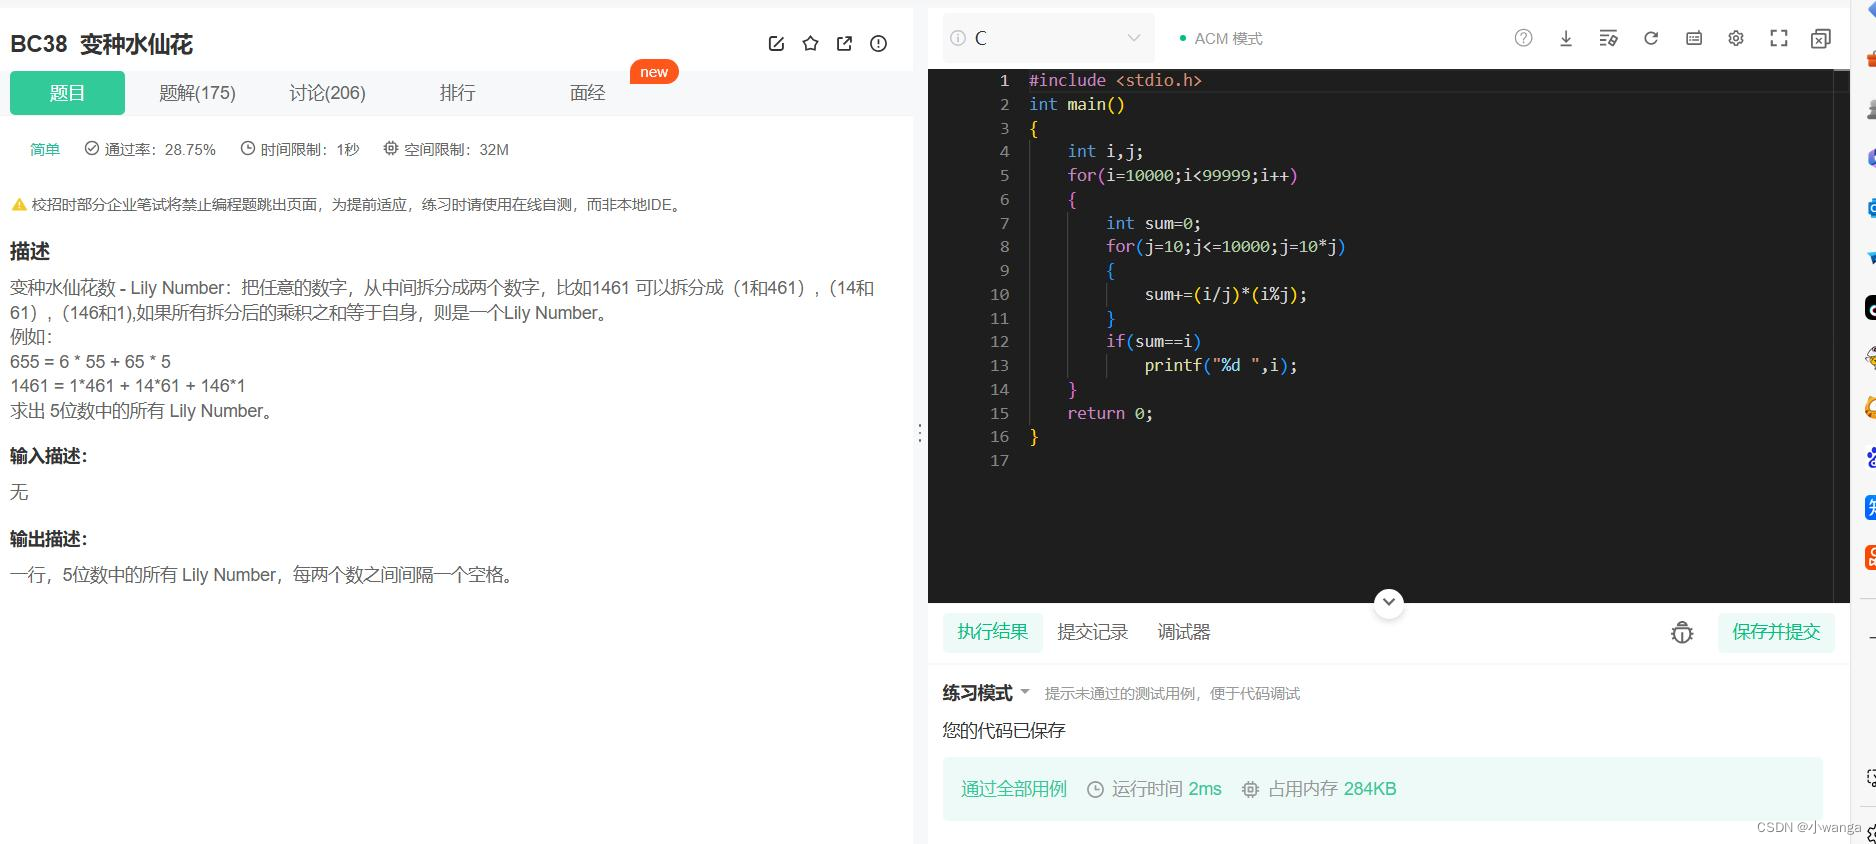Click the info icon beside language C
Viewport: 1876px width, 844px height.
click(x=958, y=38)
